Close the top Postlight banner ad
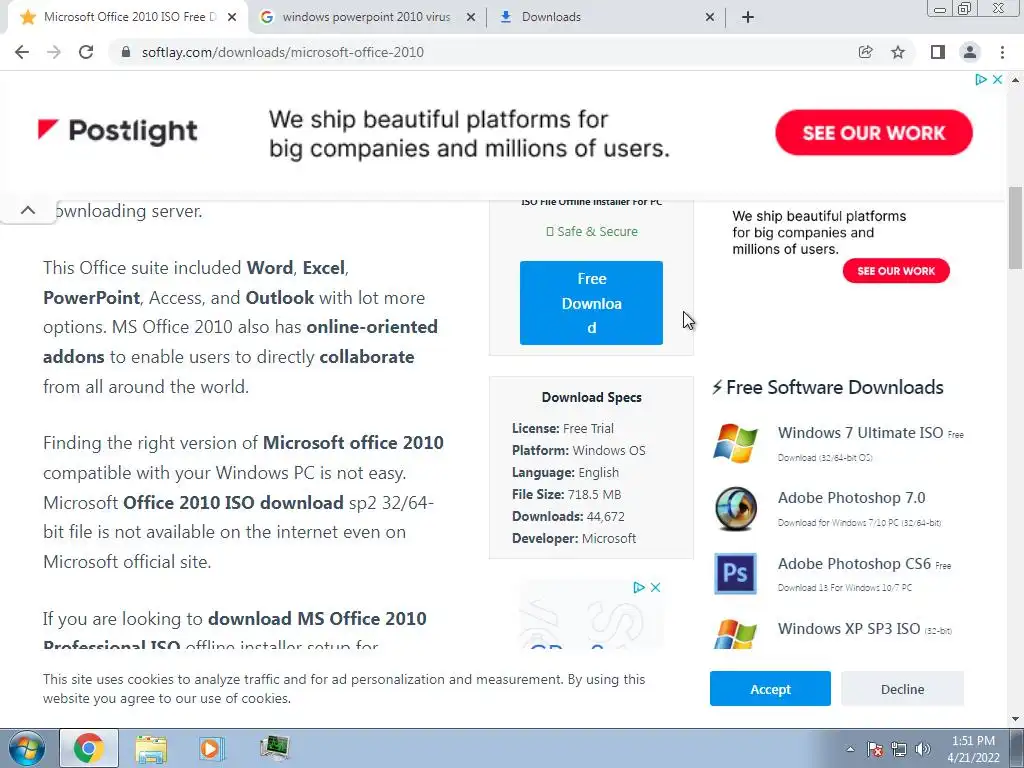1024x768 pixels. [x=997, y=80]
